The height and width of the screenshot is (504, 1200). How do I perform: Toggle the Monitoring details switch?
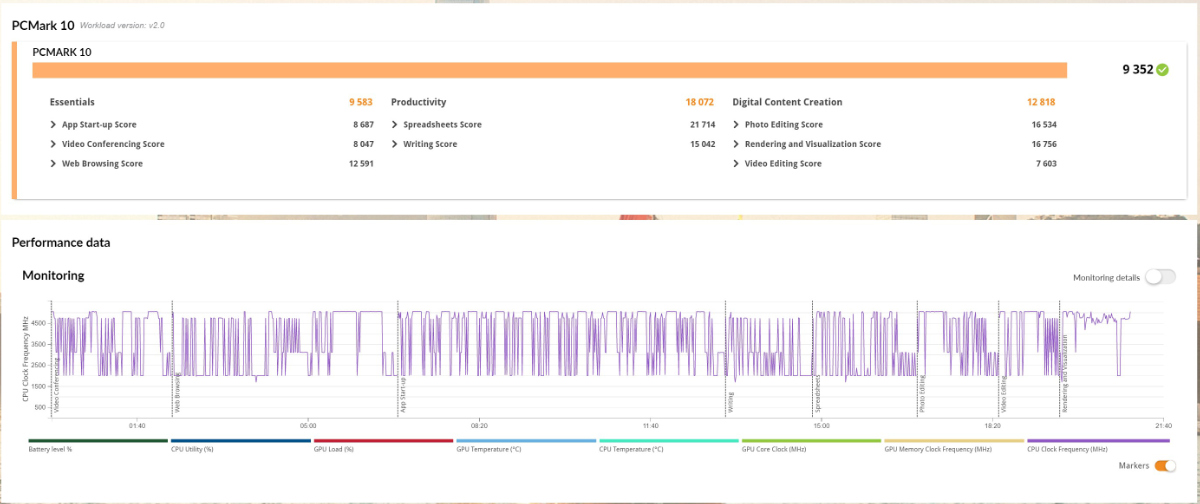coord(1160,277)
